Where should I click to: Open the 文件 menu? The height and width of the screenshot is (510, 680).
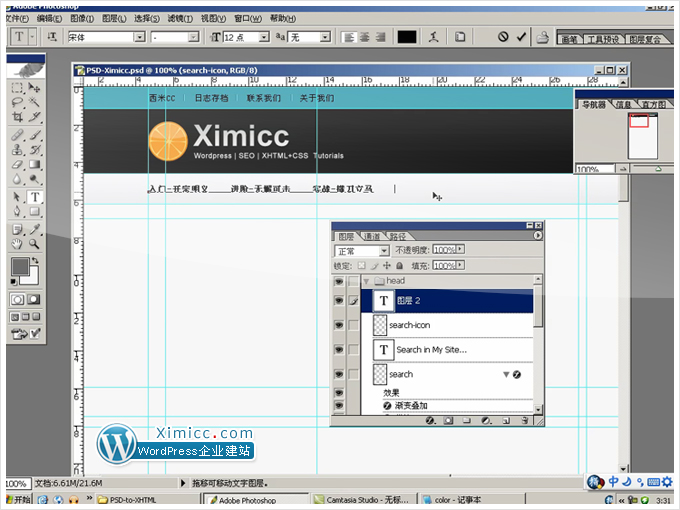[17, 18]
